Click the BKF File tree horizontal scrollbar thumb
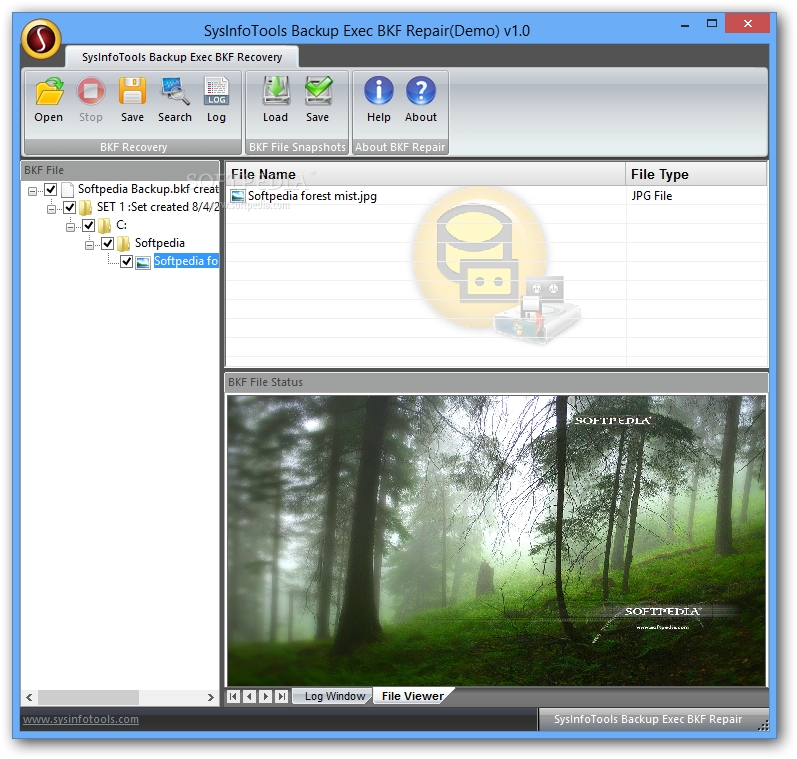The height and width of the screenshot is (759, 797). tap(88, 697)
